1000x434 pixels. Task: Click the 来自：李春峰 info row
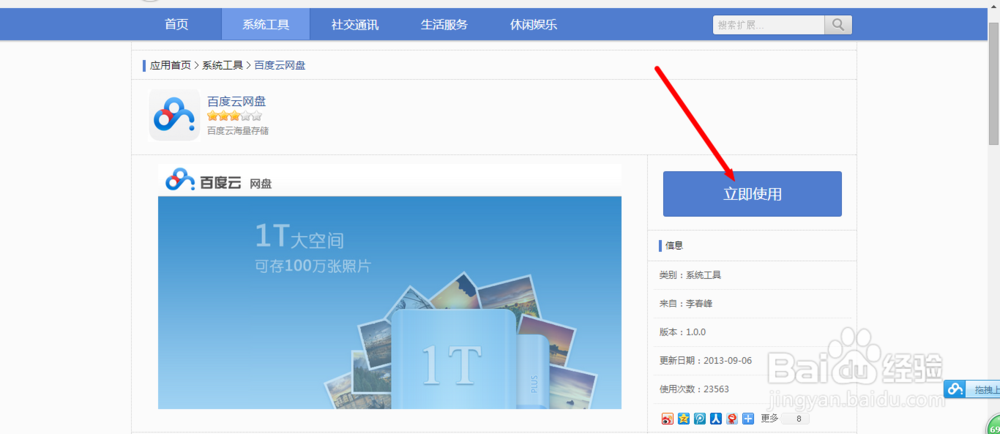point(755,303)
